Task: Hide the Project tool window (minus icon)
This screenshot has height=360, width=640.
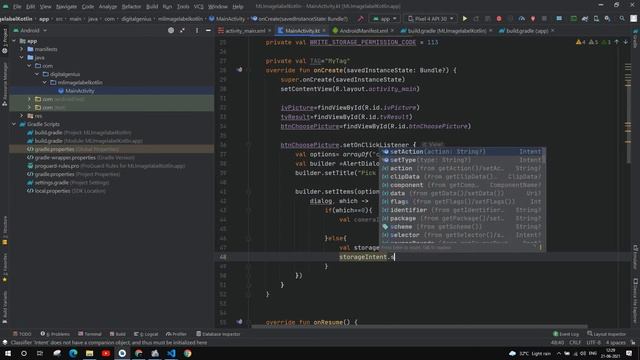Action: pyautogui.click(x=208, y=31)
